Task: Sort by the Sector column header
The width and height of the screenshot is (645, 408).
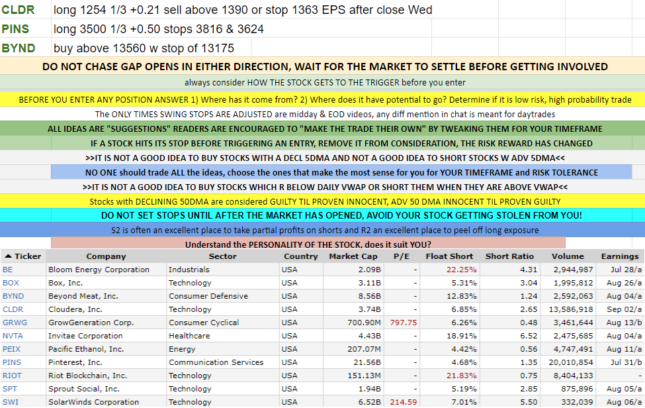Action: click(223, 256)
